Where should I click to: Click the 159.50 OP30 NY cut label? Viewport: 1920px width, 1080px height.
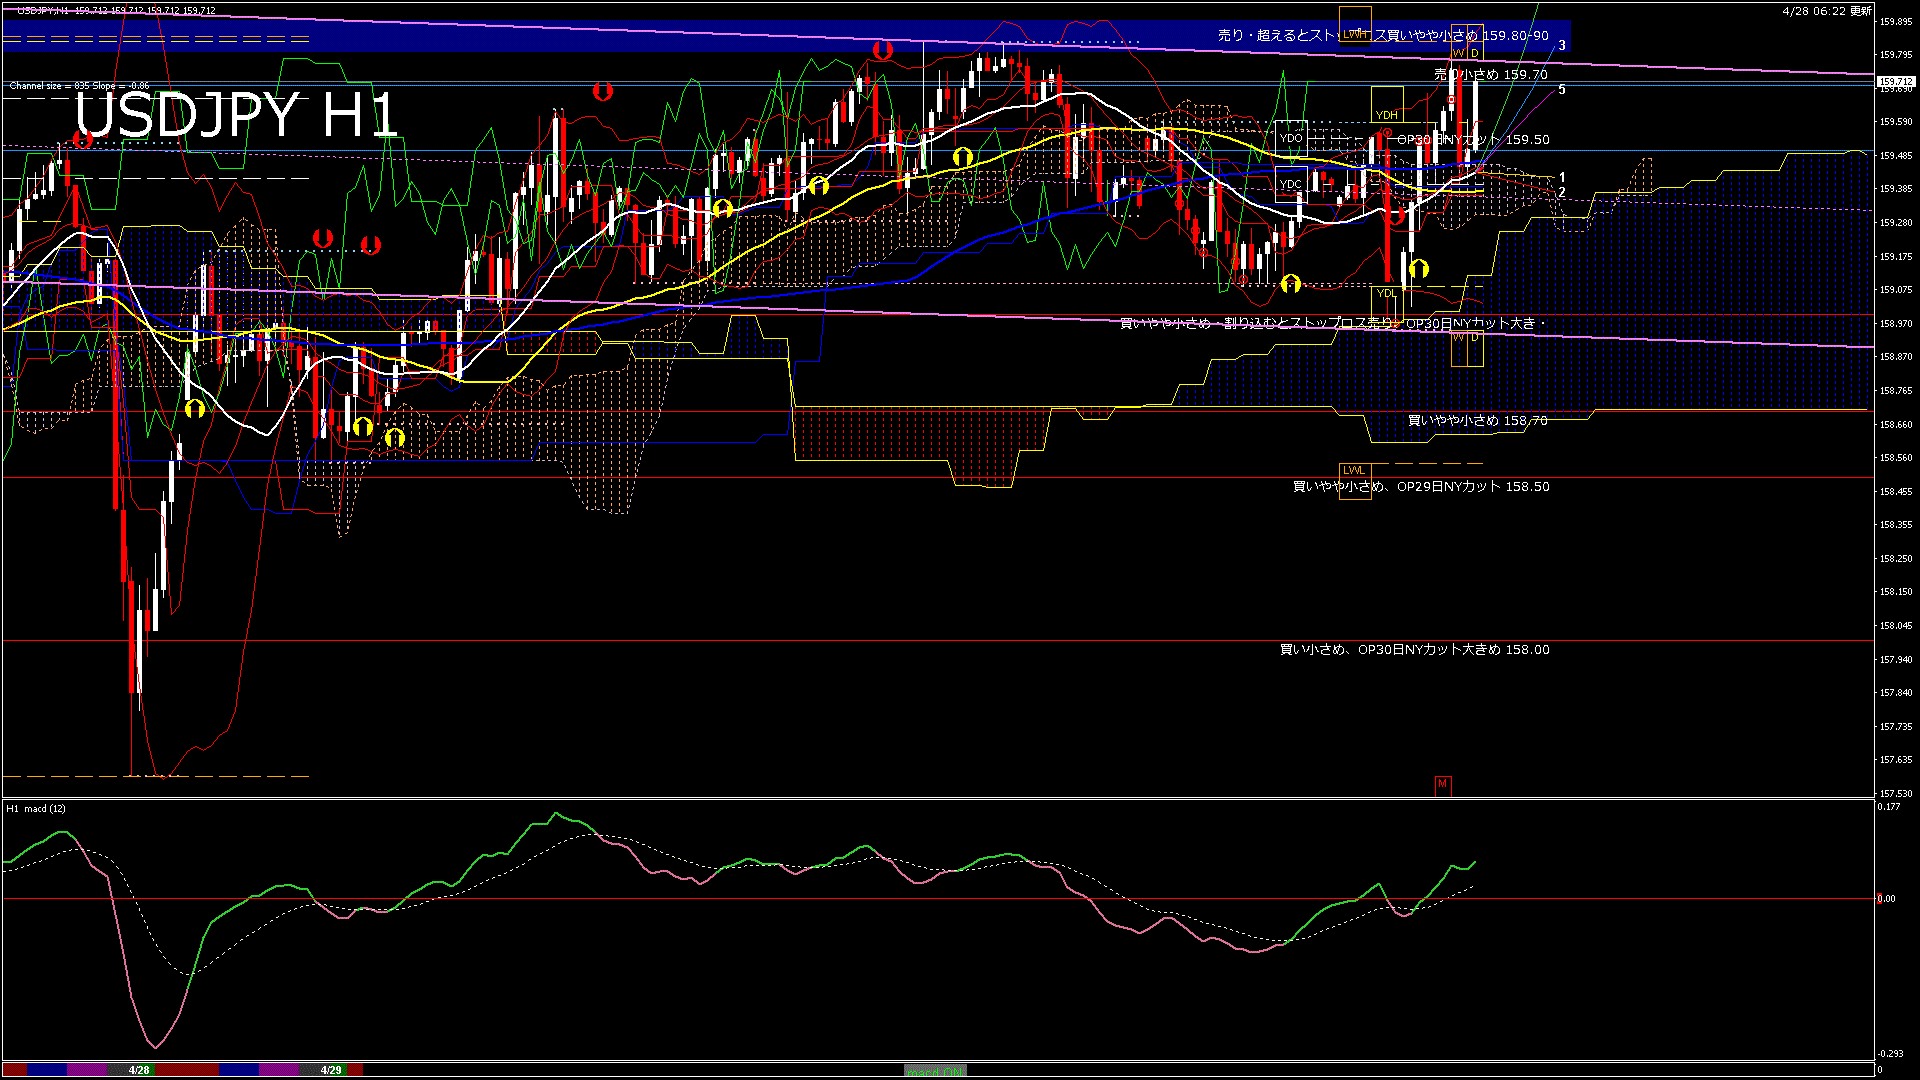coord(1472,140)
